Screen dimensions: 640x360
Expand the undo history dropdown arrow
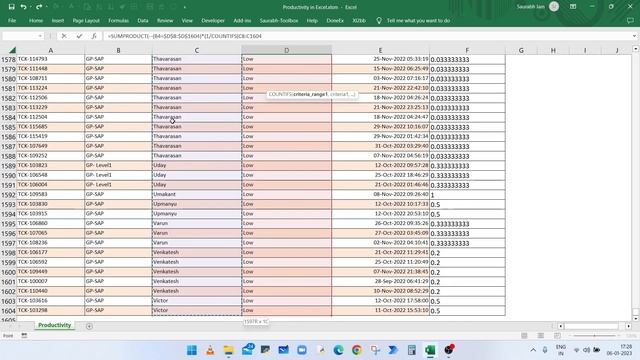click(x=30, y=7)
